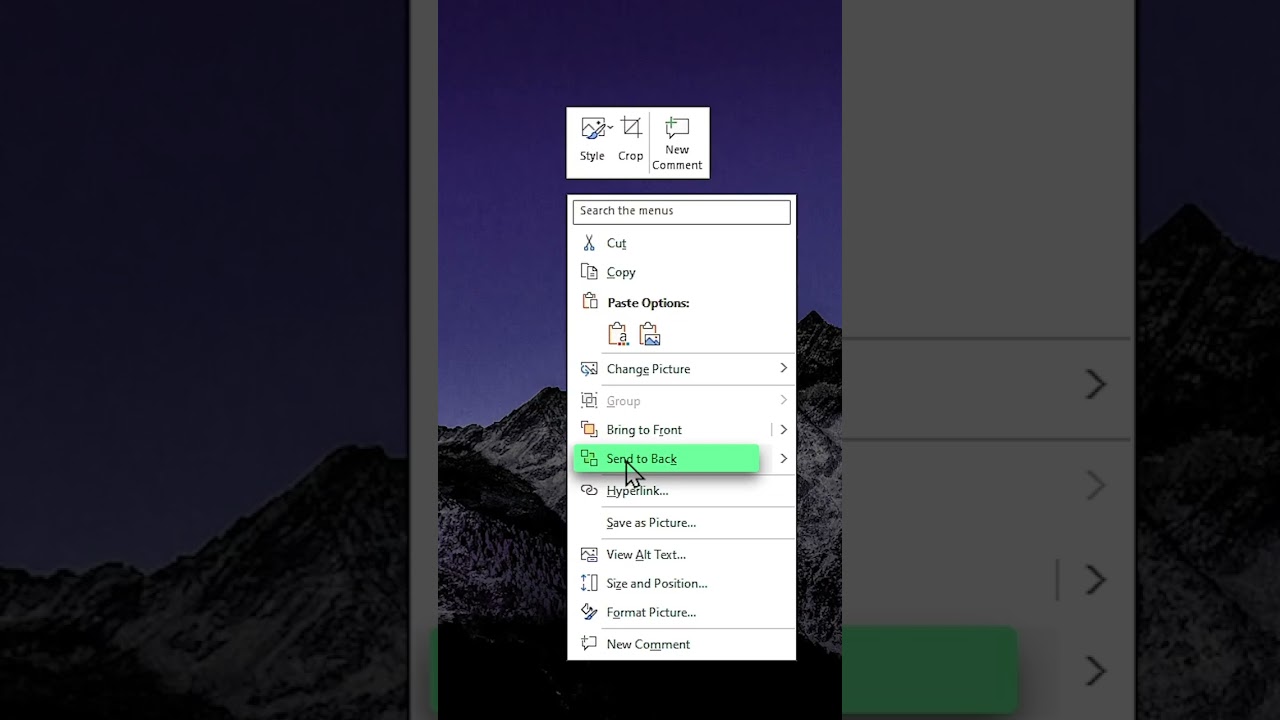Open Format Picture... from context menu

tap(682, 613)
